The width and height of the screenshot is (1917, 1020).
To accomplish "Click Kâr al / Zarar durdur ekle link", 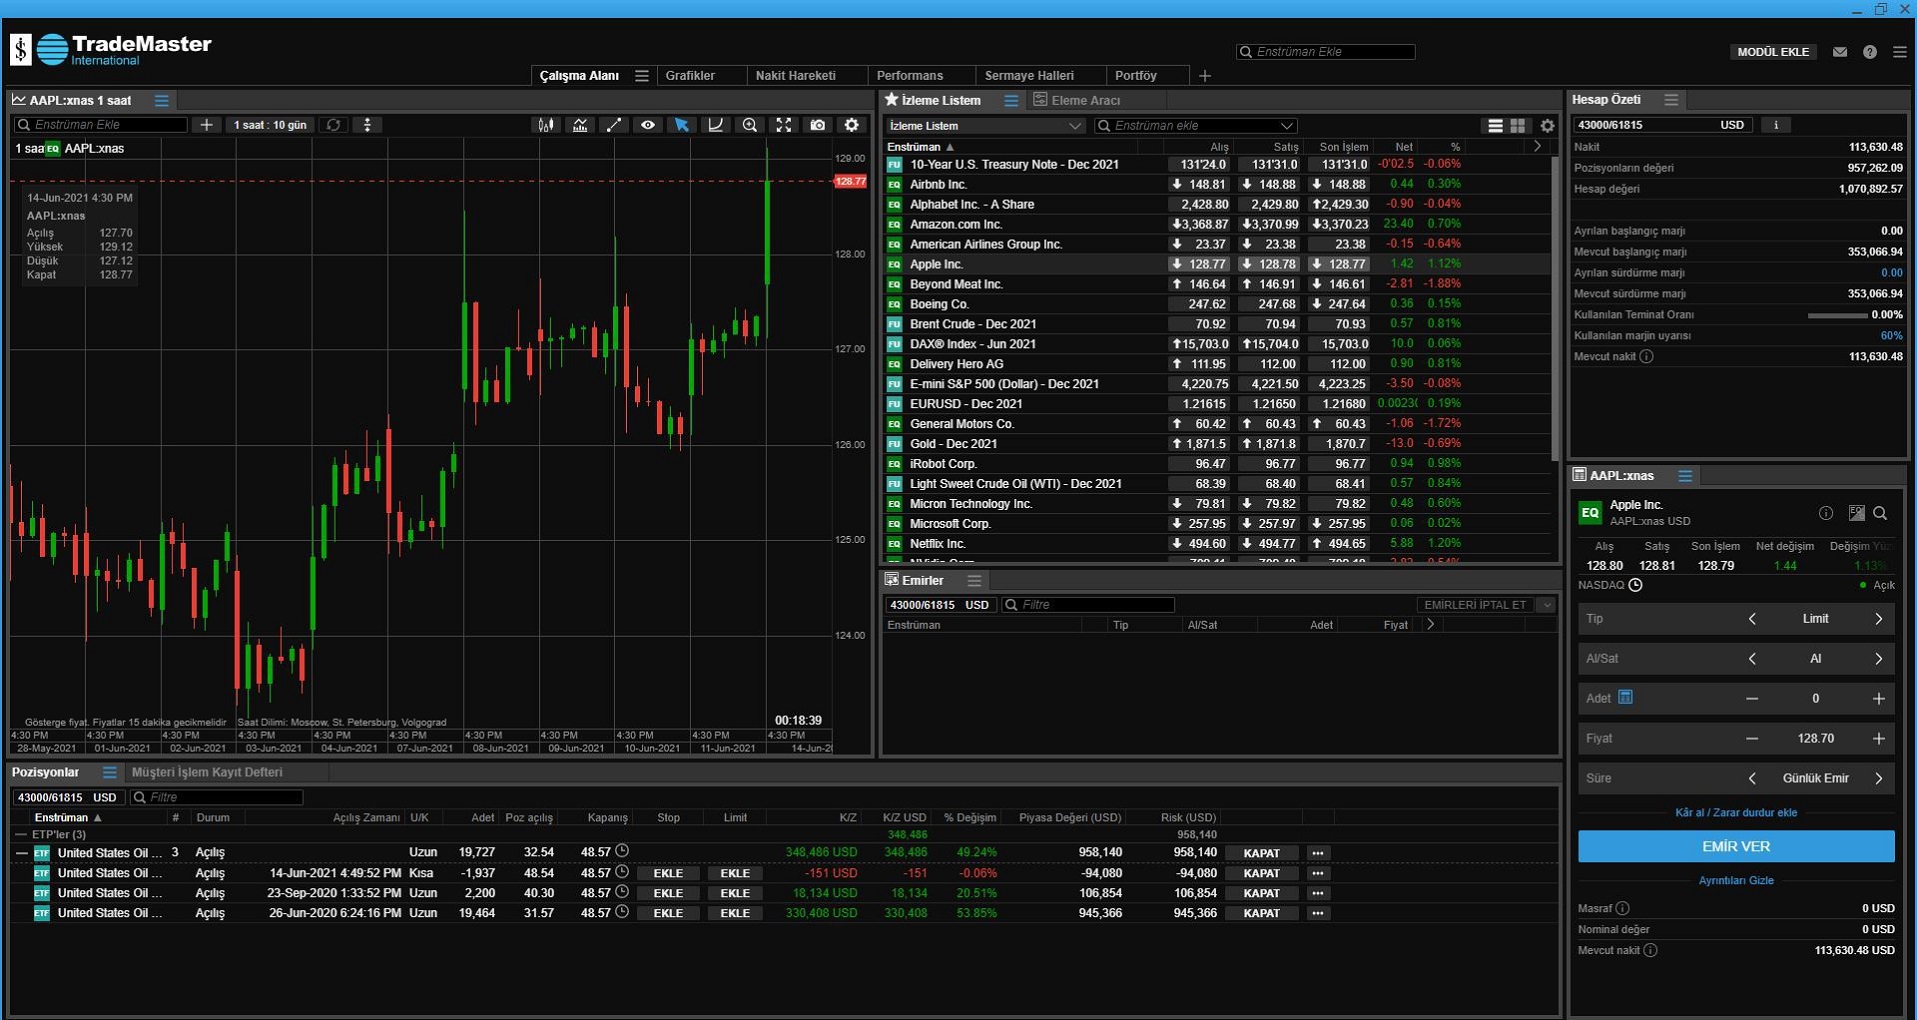I will pyautogui.click(x=1735, y=813).
